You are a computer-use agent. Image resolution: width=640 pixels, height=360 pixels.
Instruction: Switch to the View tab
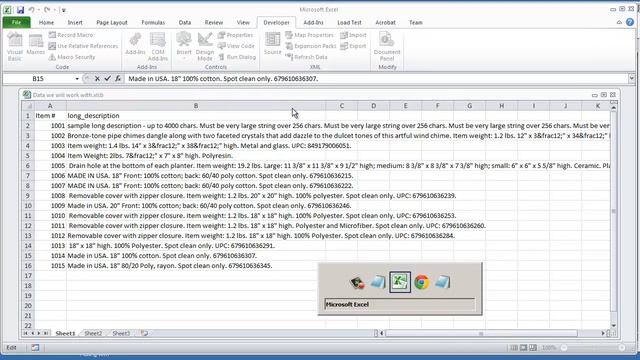click(x=243, y=22)
